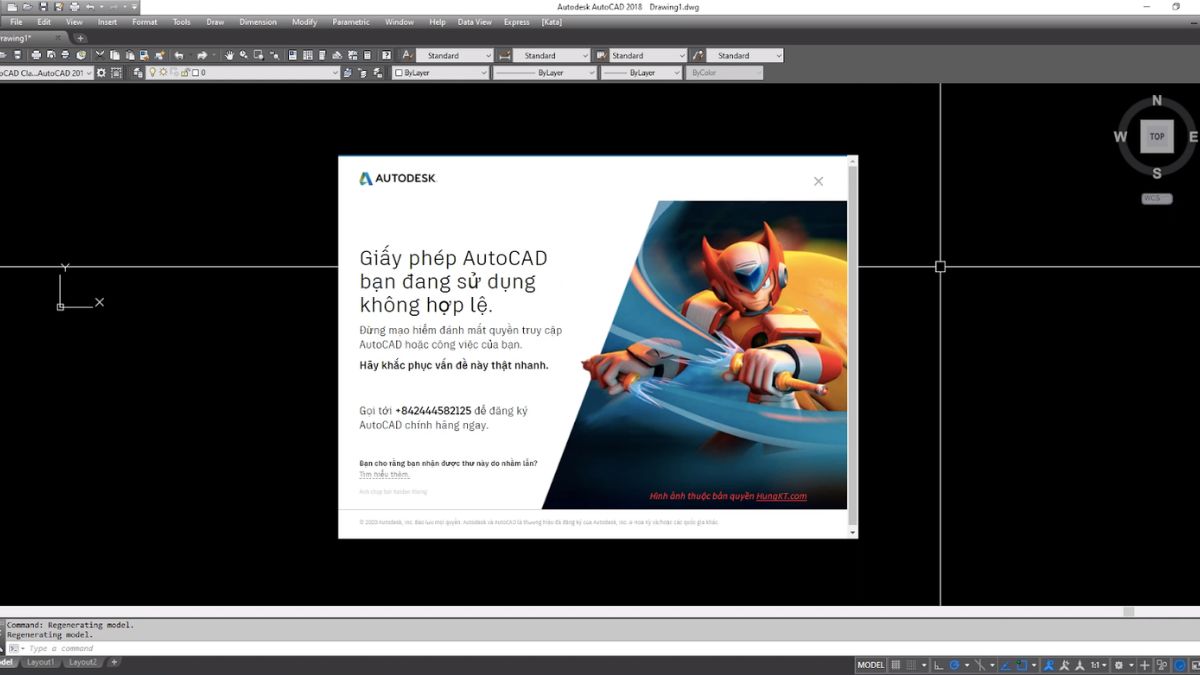Click the phone number +842444582125 text
Image resolution: width=1200 pixels, height=675 pixels.
(433, 410)
